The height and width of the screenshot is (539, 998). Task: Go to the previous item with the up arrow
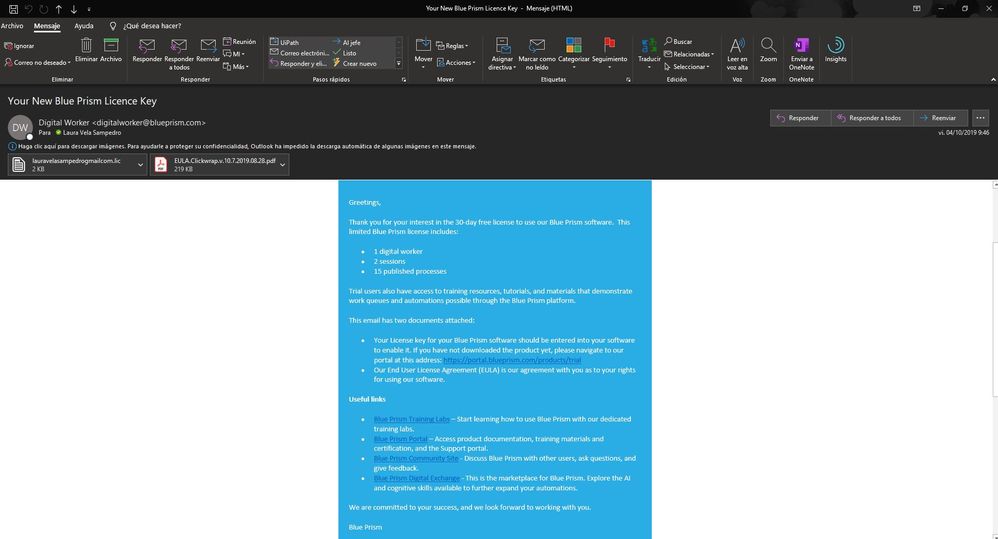(x=59, y=9)
